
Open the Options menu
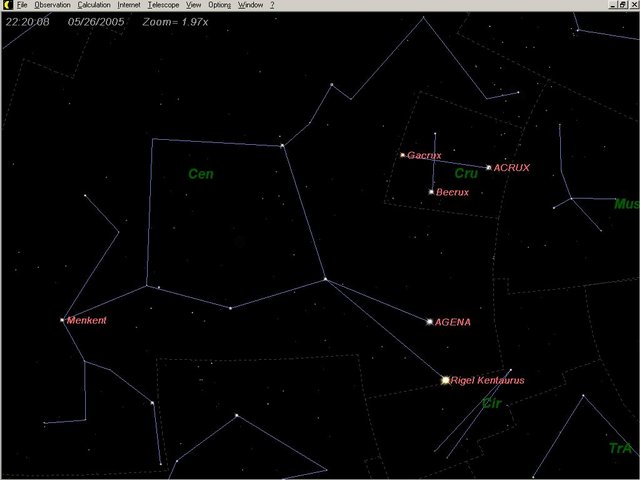(x=219, y=5)
